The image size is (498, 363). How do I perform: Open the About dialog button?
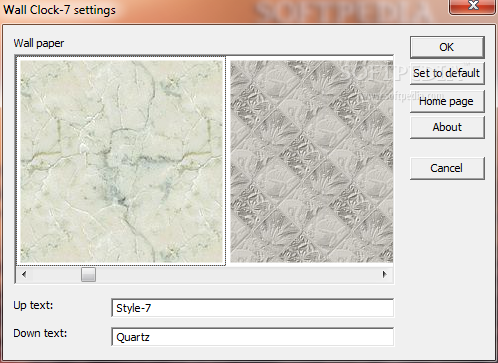447,127
